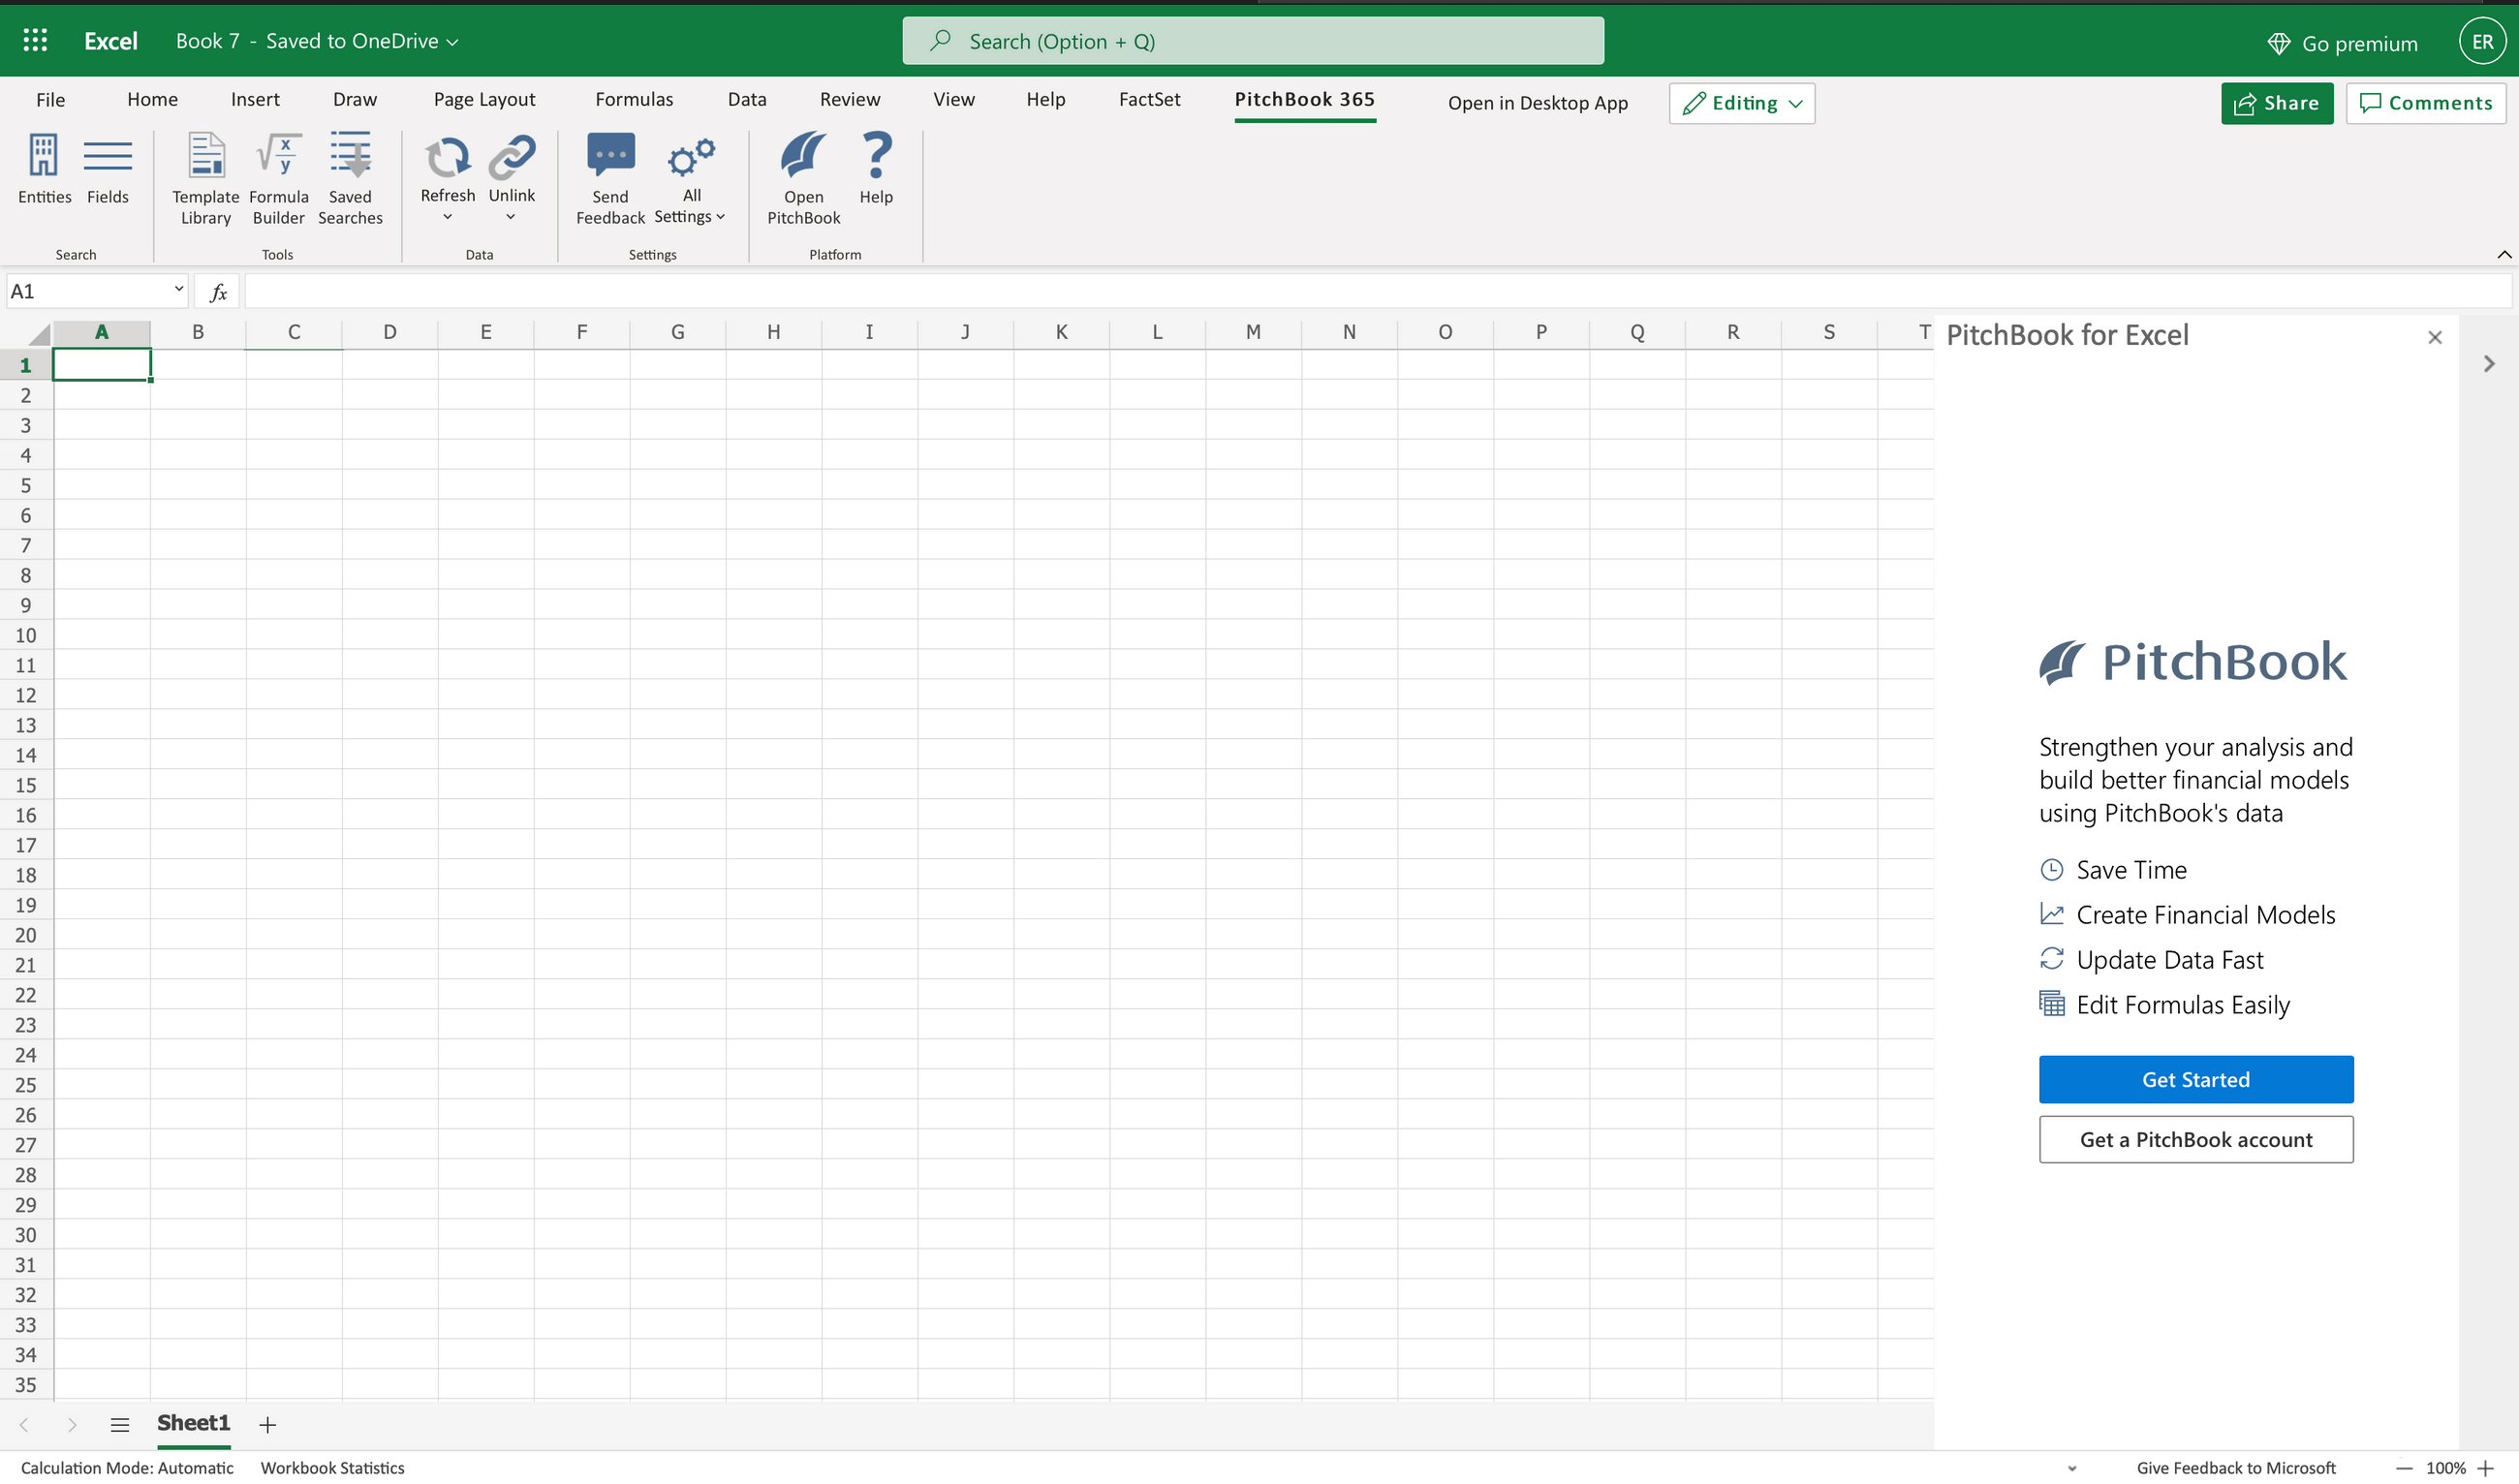Open the Template Library
Screen dimensions: 2519x1484
coord(206,157)
